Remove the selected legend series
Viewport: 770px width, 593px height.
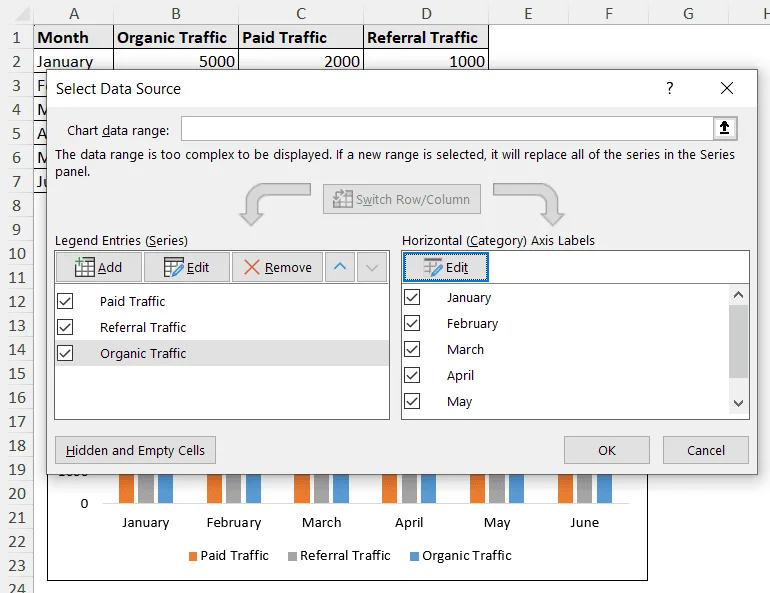coord(277,268)
